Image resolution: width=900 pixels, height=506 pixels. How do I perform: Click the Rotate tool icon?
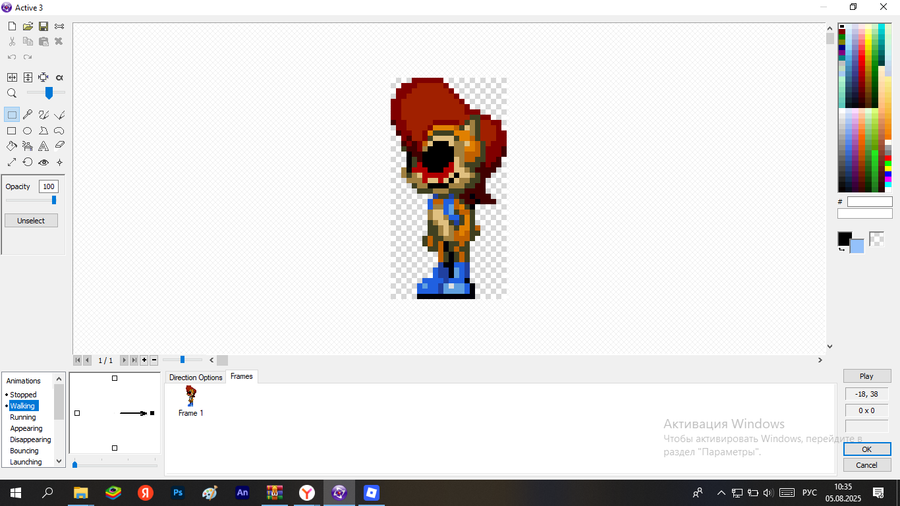click(x=28, y=162)
